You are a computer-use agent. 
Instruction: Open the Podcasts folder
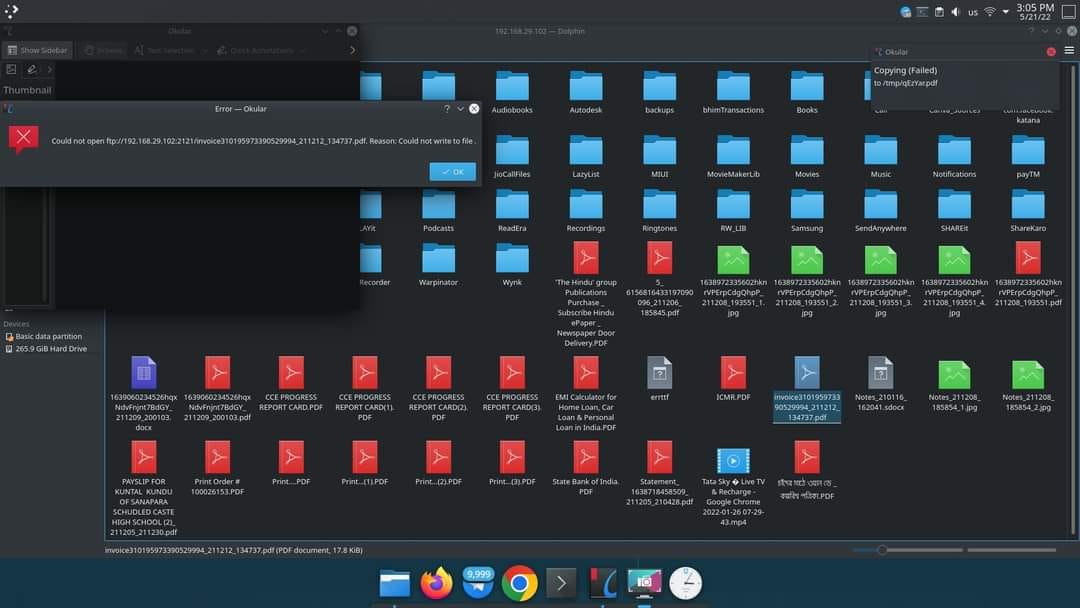[438, 211]
